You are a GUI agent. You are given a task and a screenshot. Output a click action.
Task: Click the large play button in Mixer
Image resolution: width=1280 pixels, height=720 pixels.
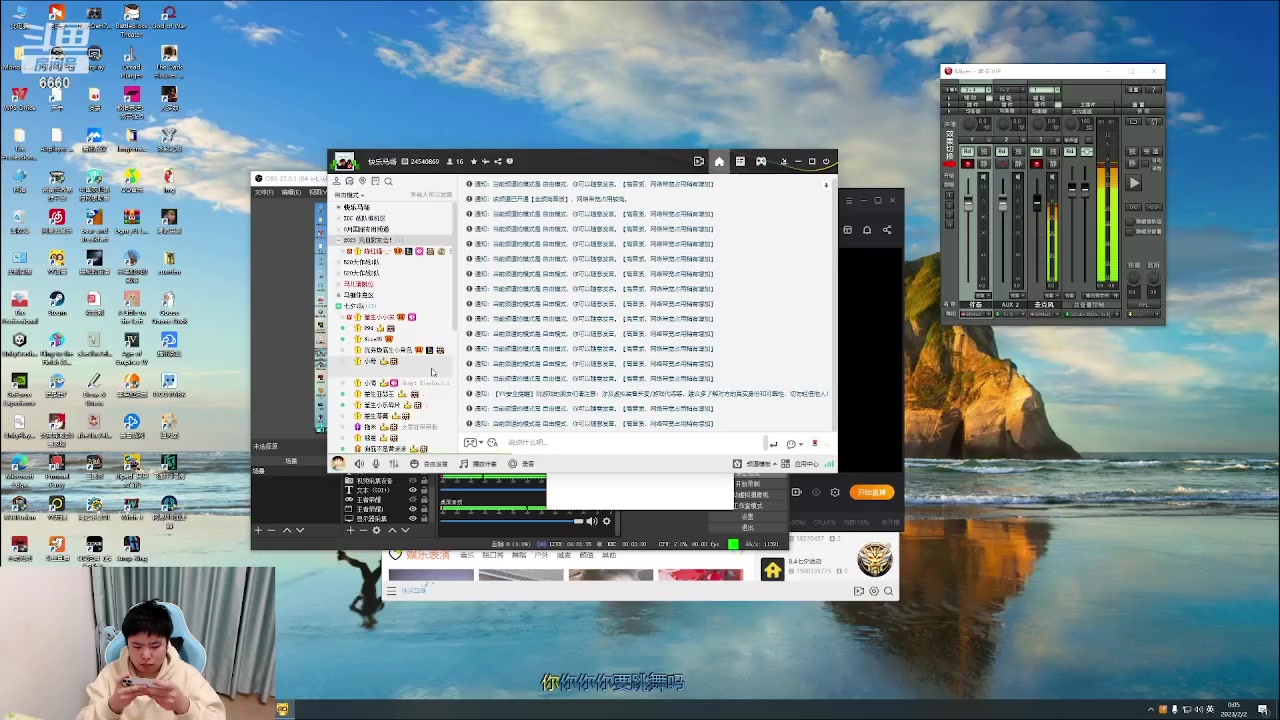(1133, 183)
